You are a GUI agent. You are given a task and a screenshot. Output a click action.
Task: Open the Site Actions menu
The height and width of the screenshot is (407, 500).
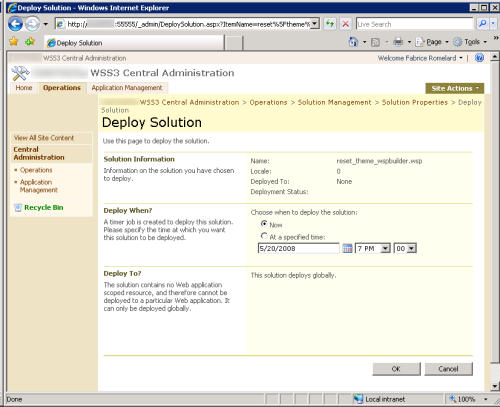455,88
